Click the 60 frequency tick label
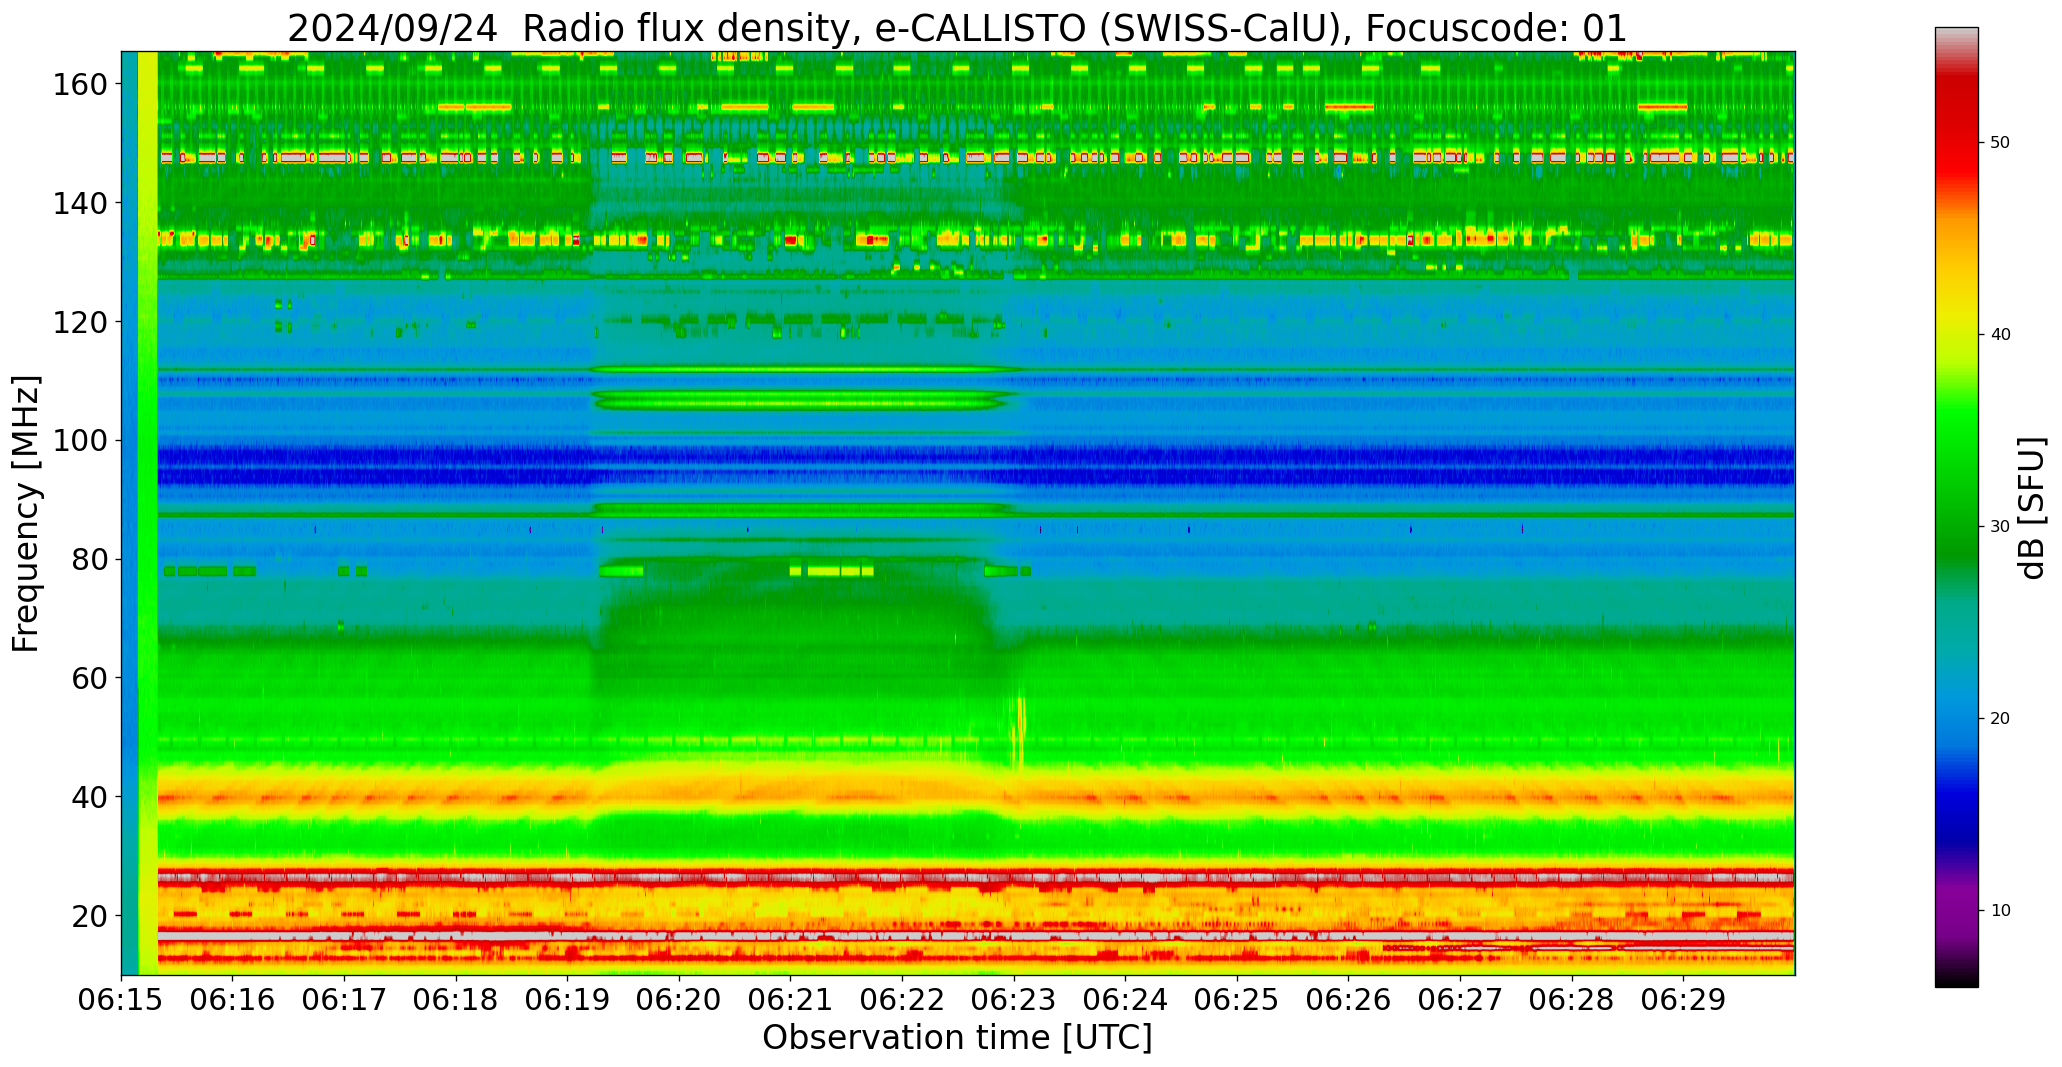 point(89,678)
